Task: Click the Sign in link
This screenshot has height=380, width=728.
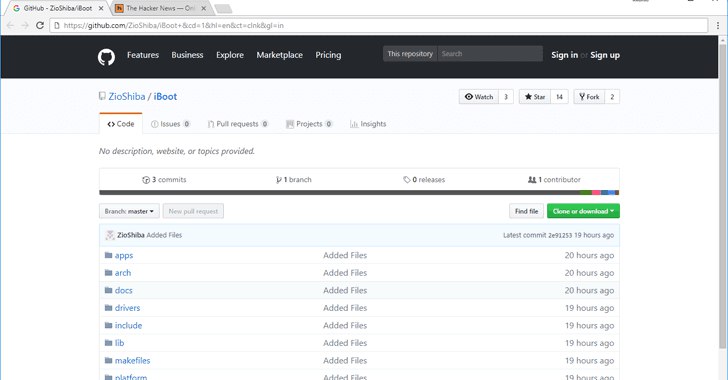Action: click(x=565, y=55)
